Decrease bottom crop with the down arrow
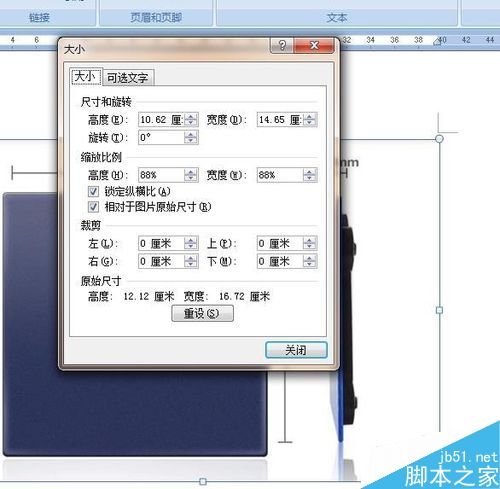Screen dimensions: 500x489 coord(310,265)
